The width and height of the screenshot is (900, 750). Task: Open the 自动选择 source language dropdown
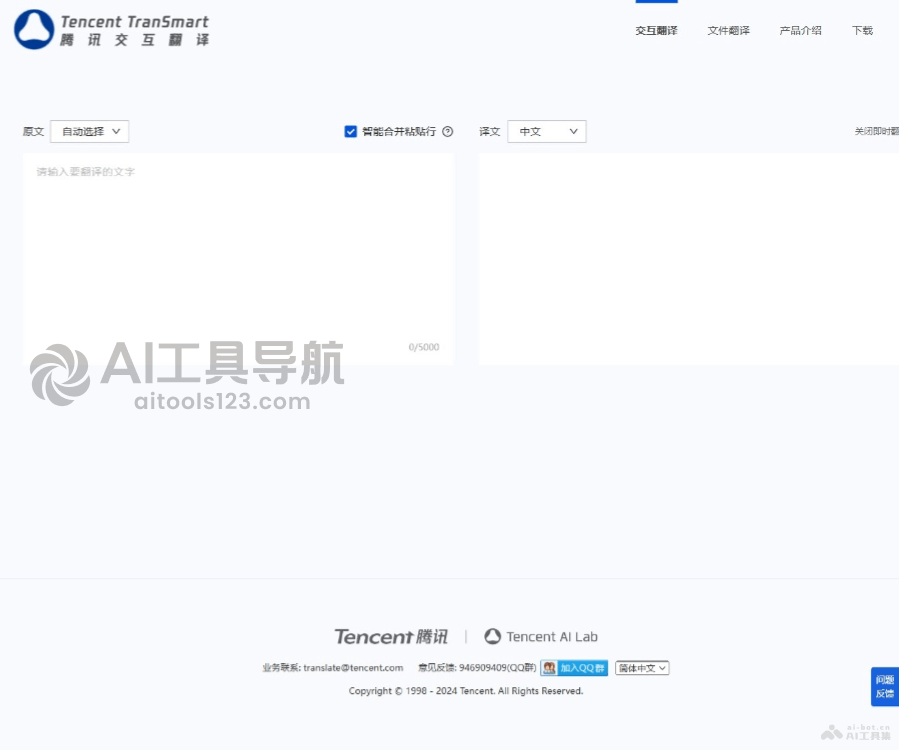point(90,131)
